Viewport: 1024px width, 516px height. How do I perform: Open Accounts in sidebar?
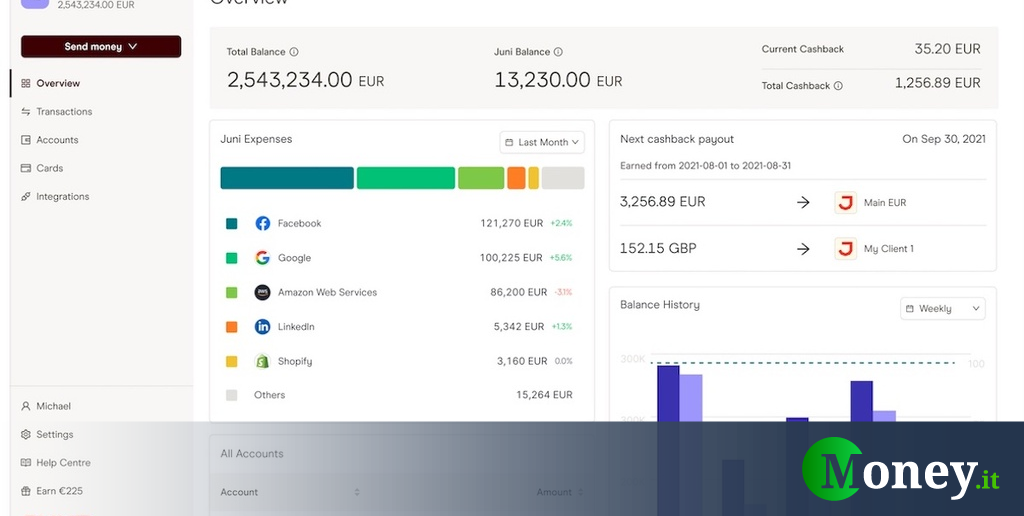click(57, 140)
